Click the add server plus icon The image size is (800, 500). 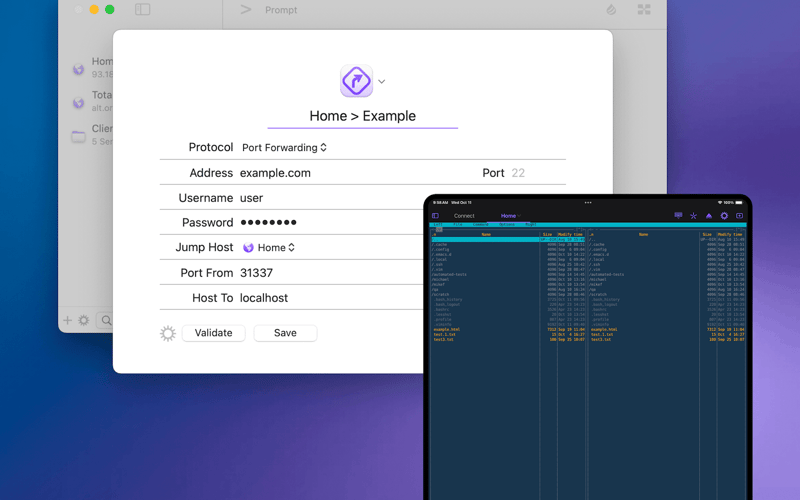[x=67, y=320]
